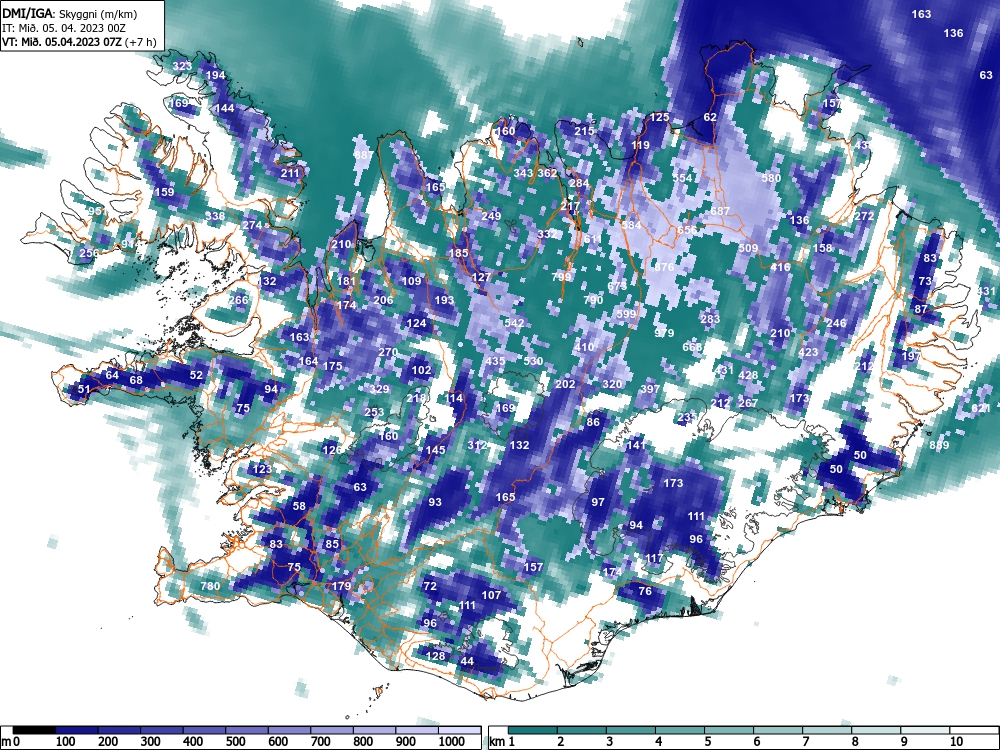Click the value '621' off the east coast
Viewport: 1000px width, 750px height.
[980, 408]
